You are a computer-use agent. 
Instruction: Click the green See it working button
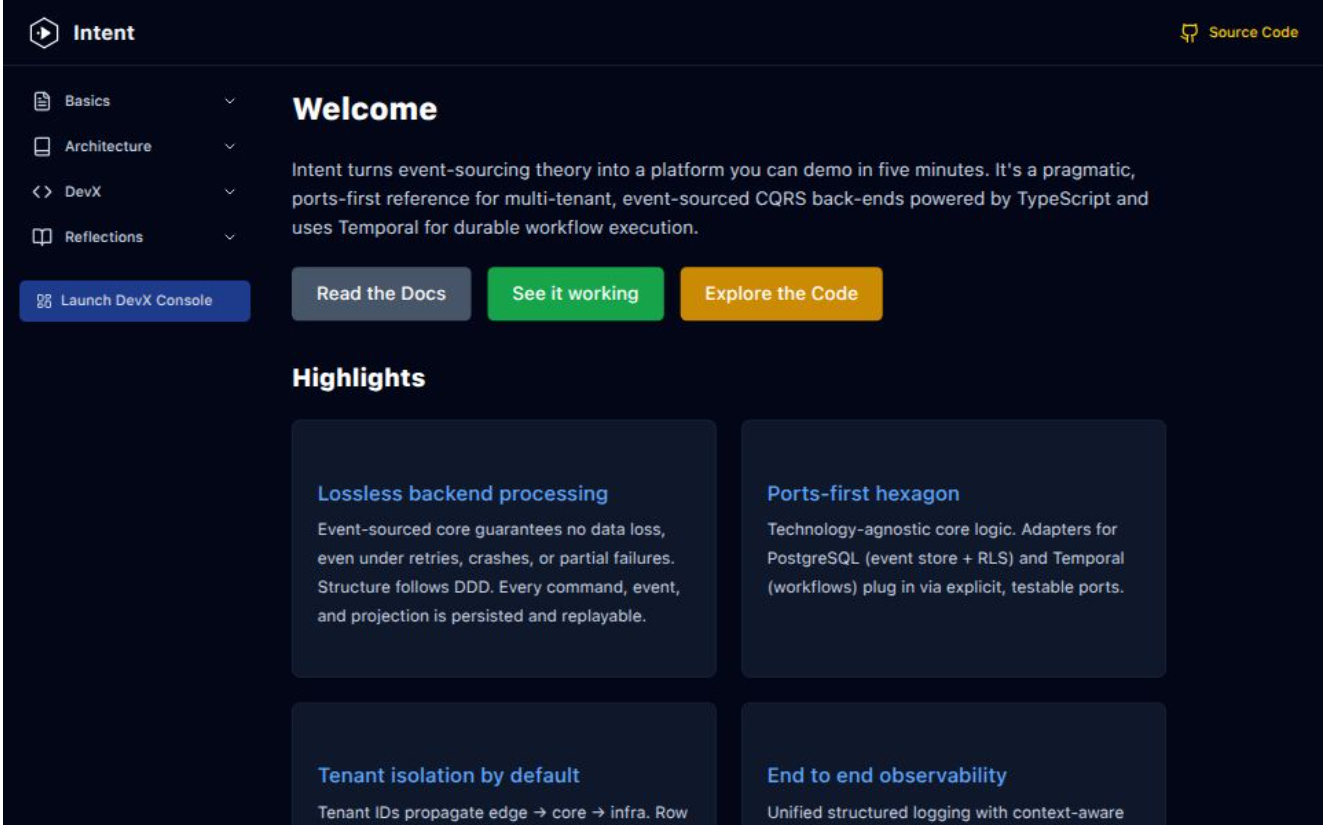[x=575, y=294]
